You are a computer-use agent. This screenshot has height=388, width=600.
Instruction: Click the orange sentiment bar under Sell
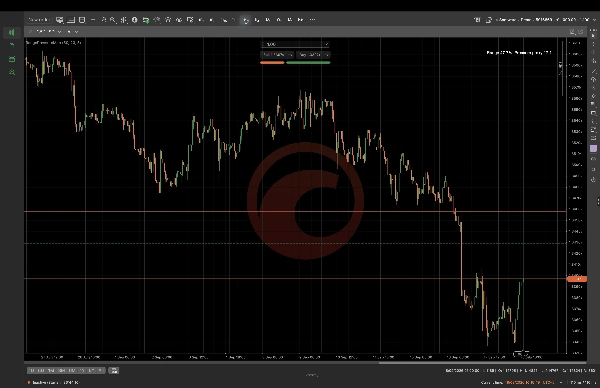tap(272, 62)
